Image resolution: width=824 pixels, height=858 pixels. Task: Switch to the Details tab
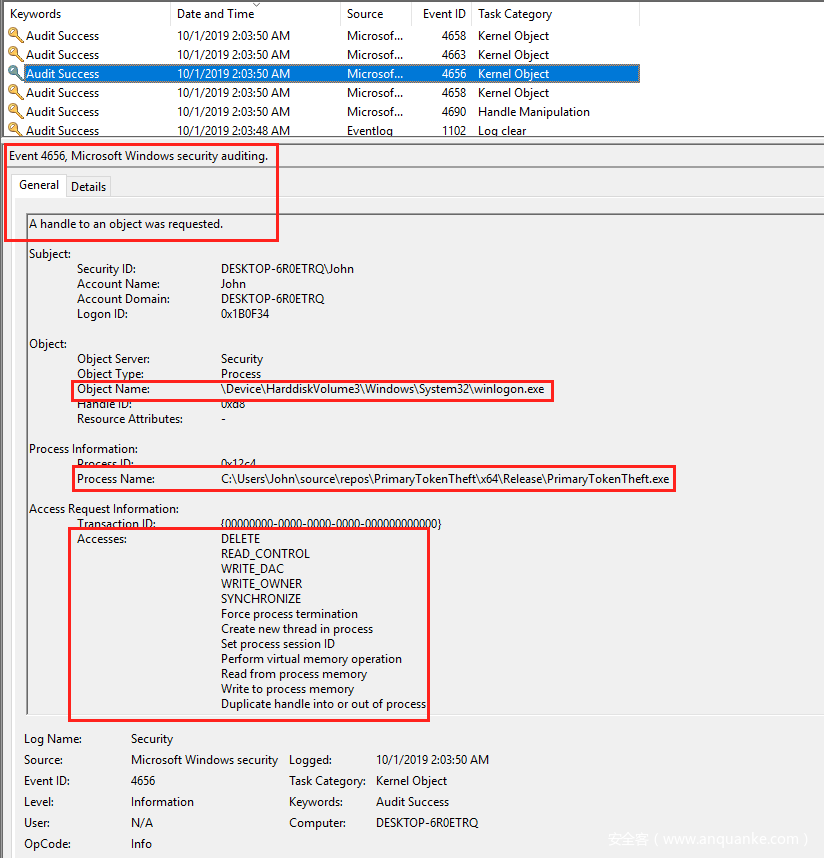click(88, 187)
